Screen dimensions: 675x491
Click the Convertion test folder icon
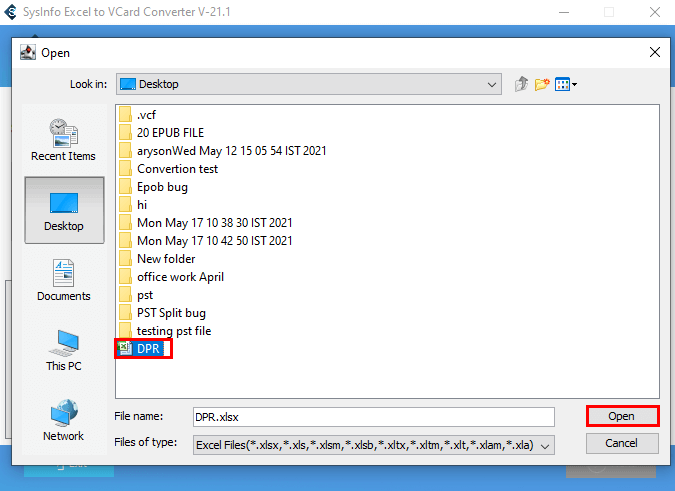click(125, 169)
